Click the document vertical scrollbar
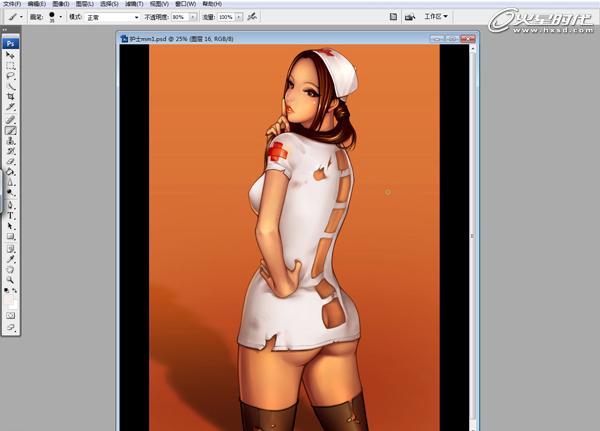Viewport: 600px width, 431px height. click(x=472, y=237)
